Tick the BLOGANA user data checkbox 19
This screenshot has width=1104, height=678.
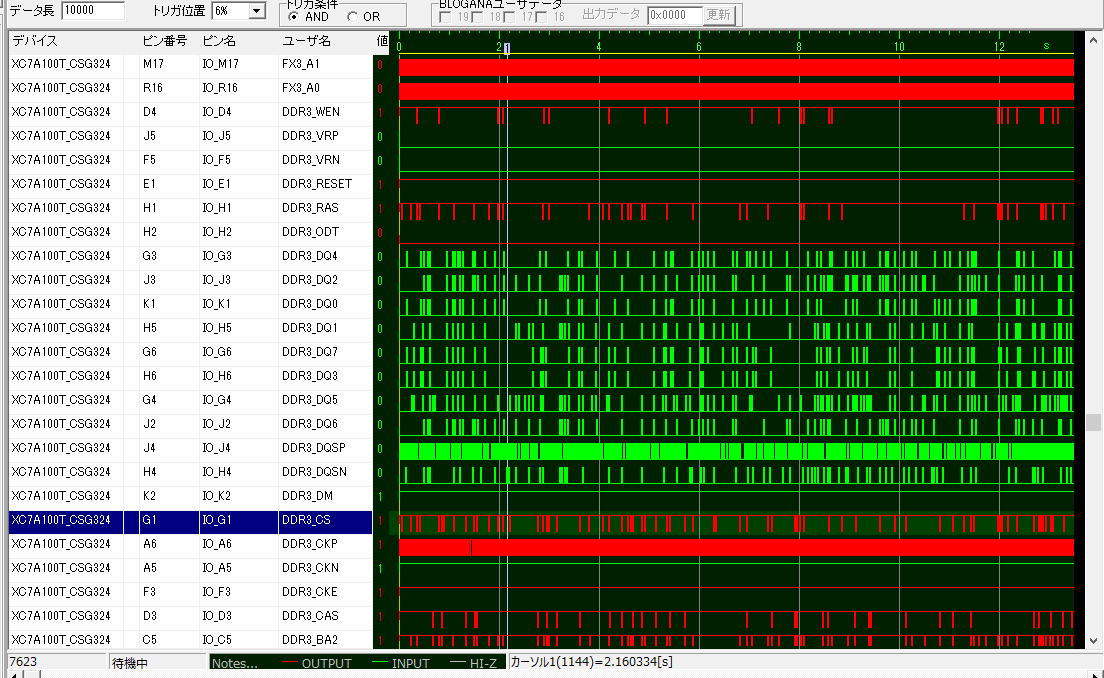[446, 16]
